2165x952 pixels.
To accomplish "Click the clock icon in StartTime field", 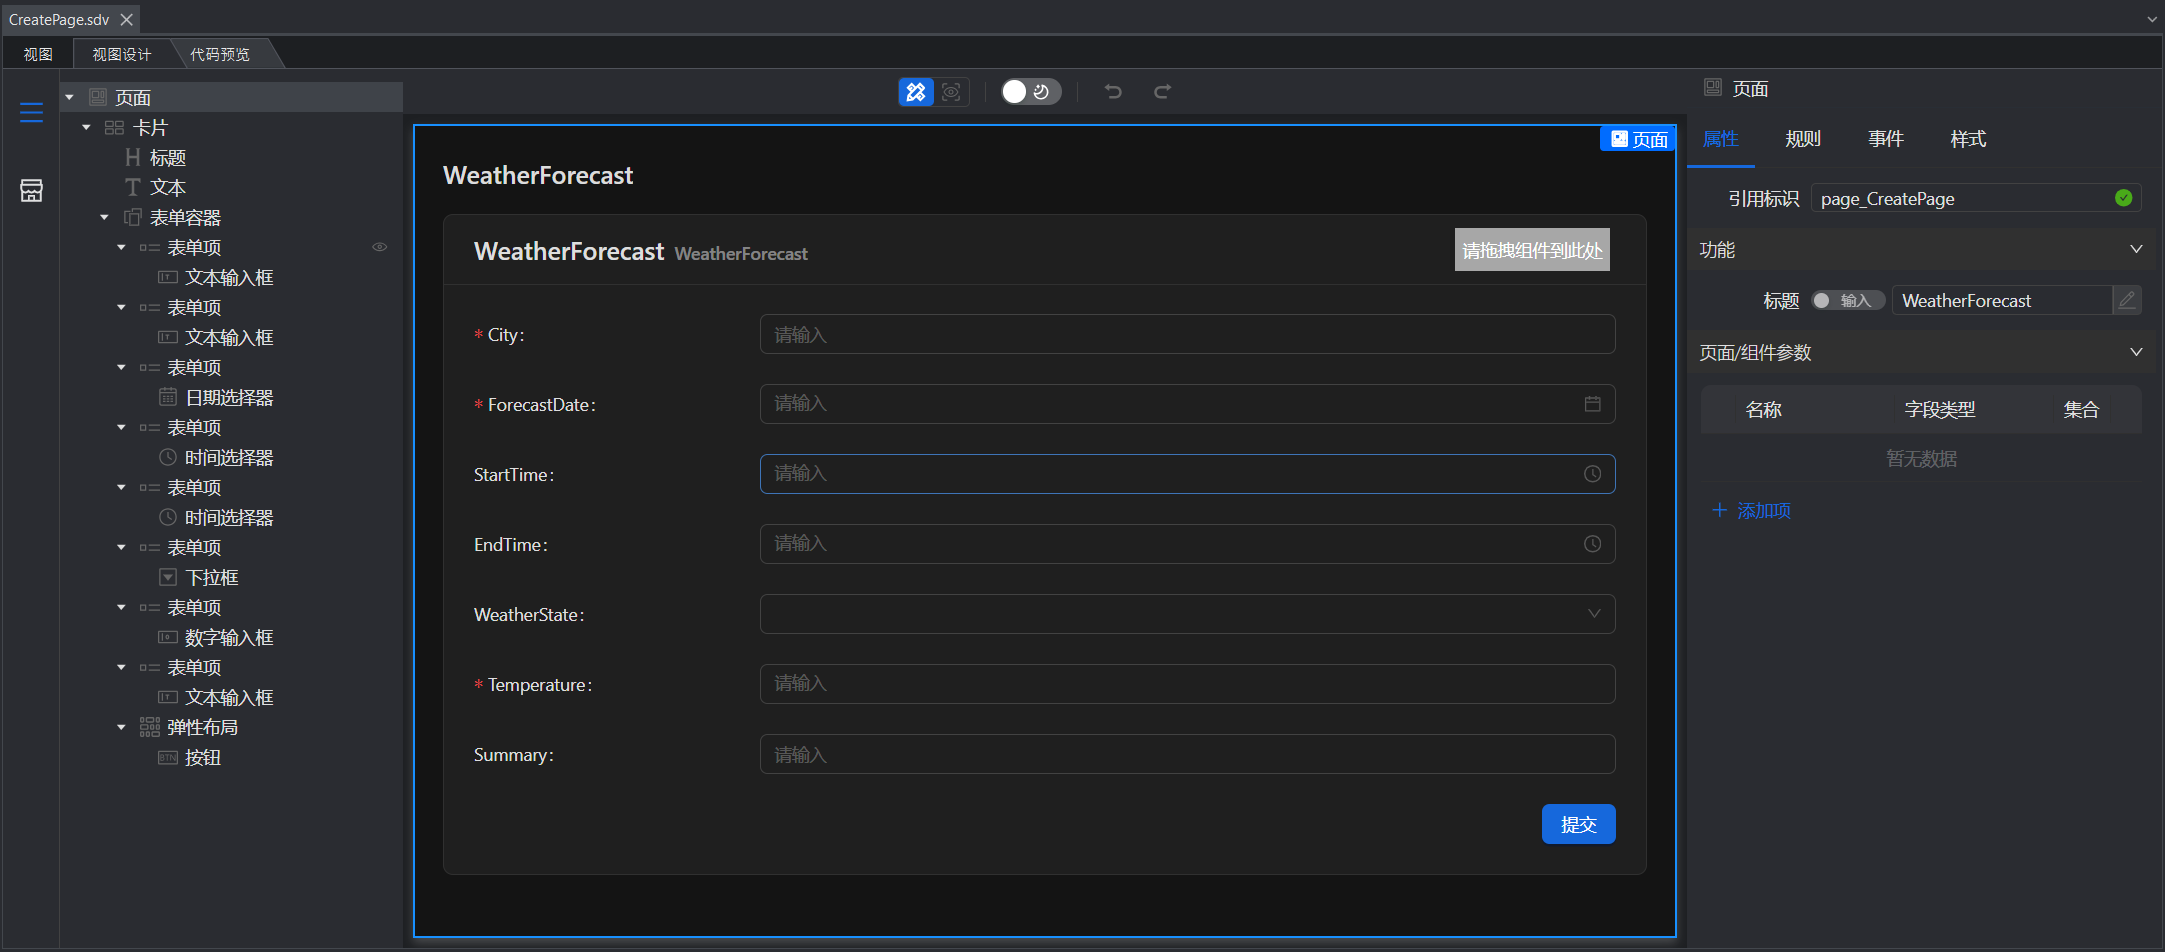I will point(1593,474).
